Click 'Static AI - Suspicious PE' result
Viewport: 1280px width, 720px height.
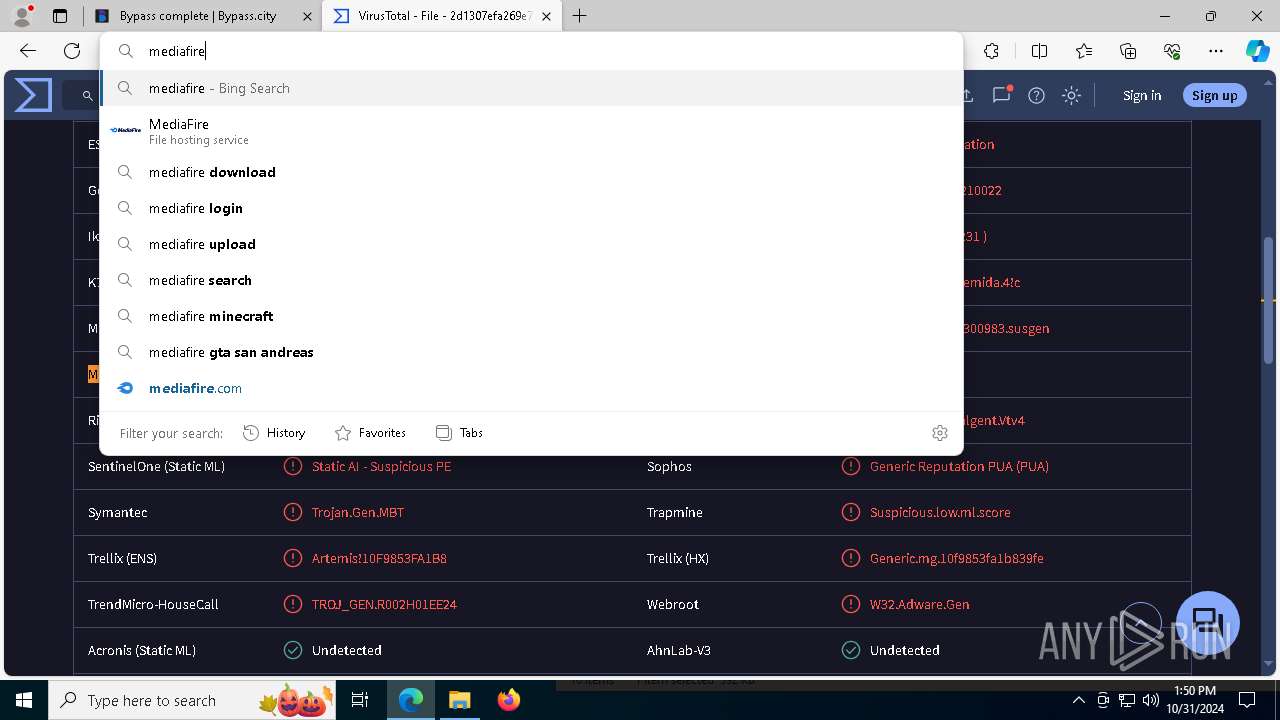click(381, 466)
